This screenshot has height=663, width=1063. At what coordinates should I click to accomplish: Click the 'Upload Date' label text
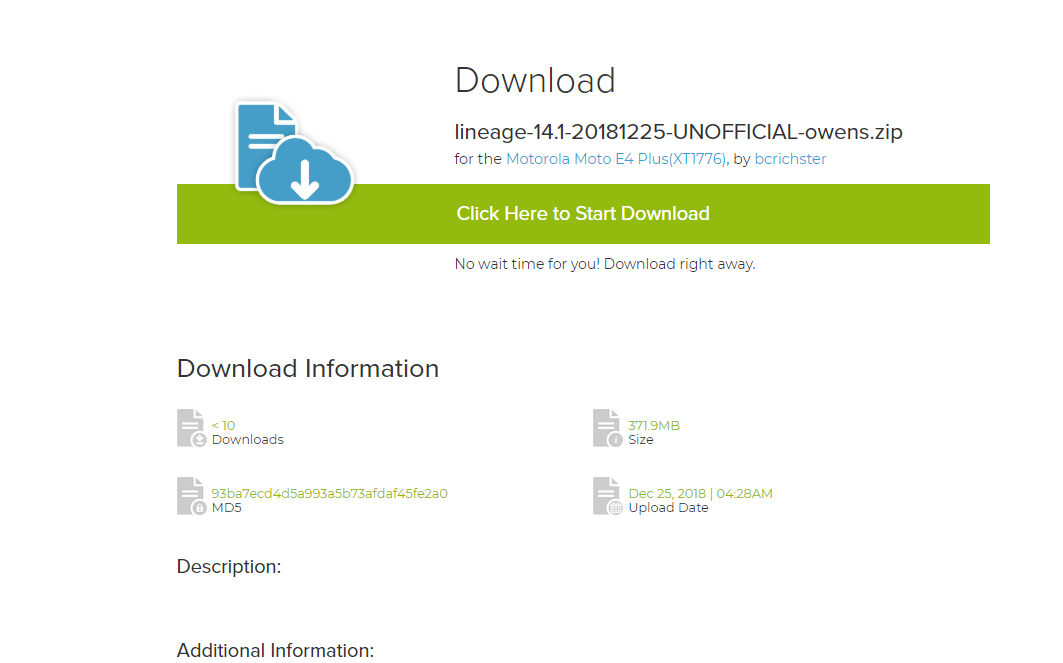click(x=668, y=508)
